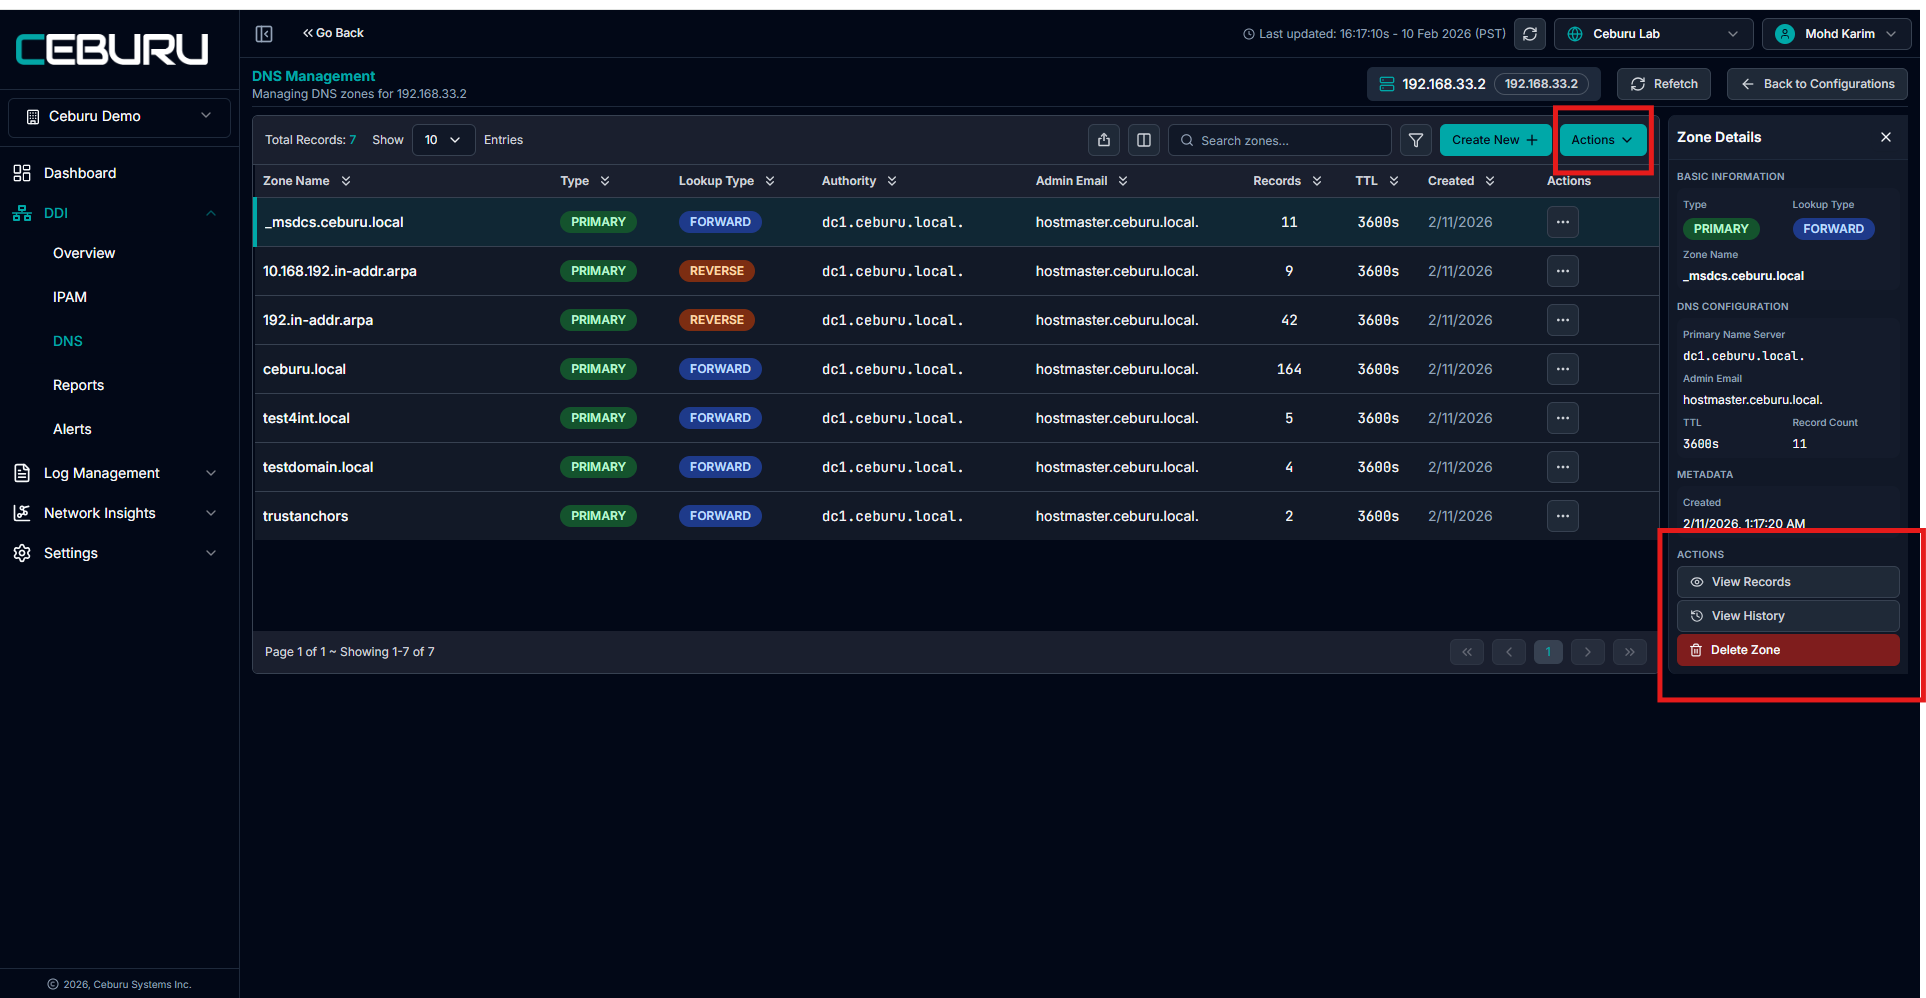Click View History in Zone Details

[1788, 616]
